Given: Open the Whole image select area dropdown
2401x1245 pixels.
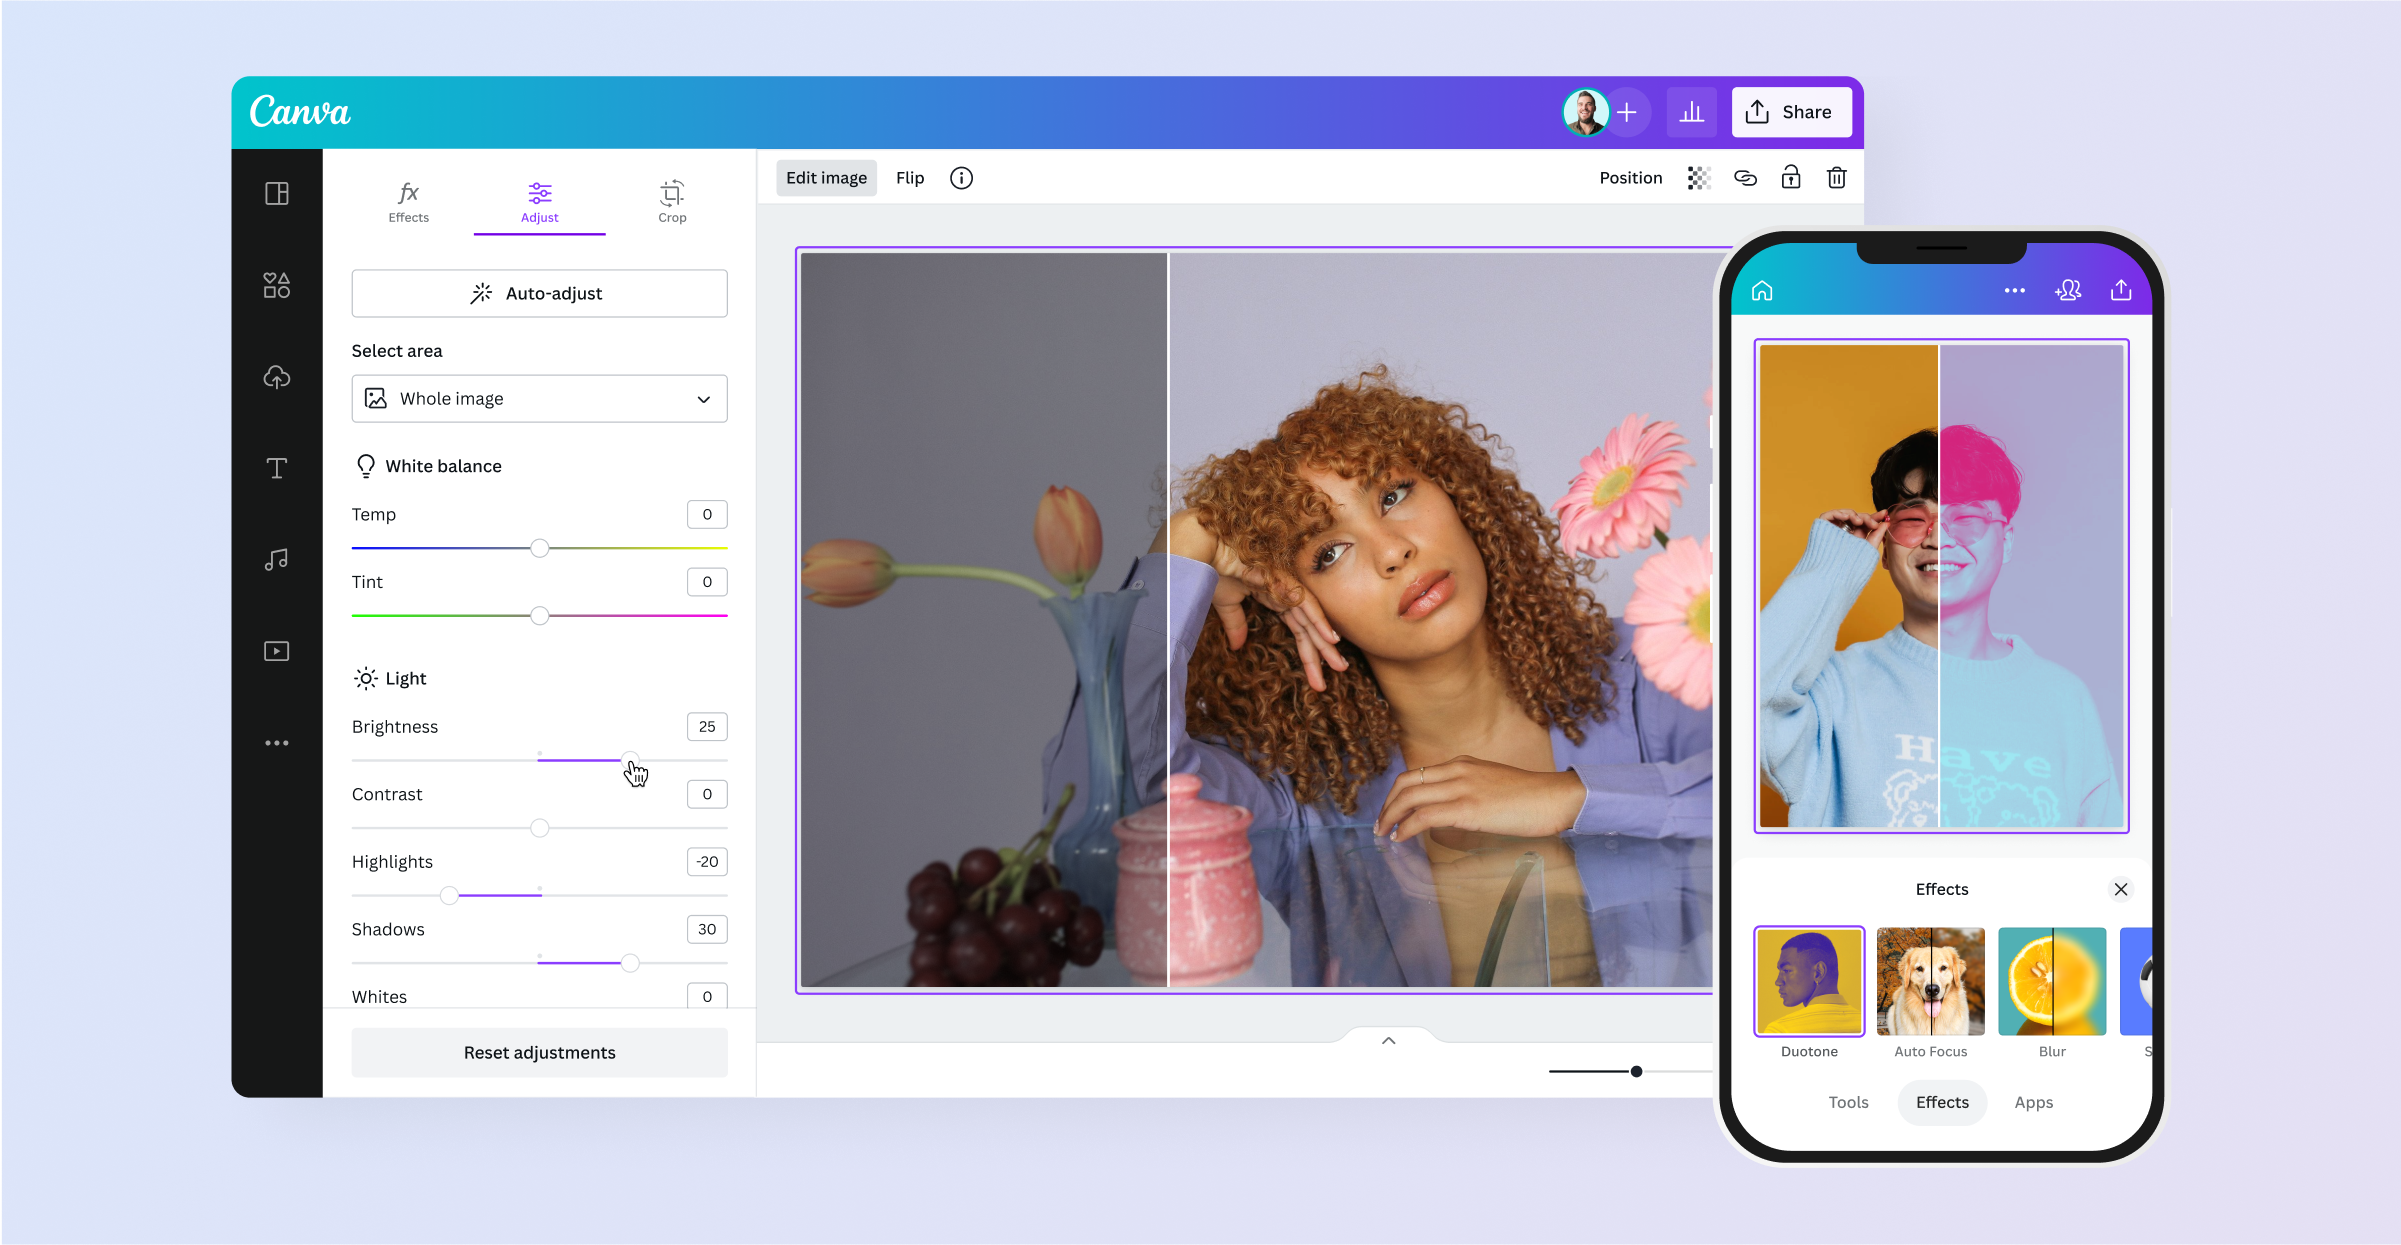Looking at the screenshot, I should click(539, 398).
